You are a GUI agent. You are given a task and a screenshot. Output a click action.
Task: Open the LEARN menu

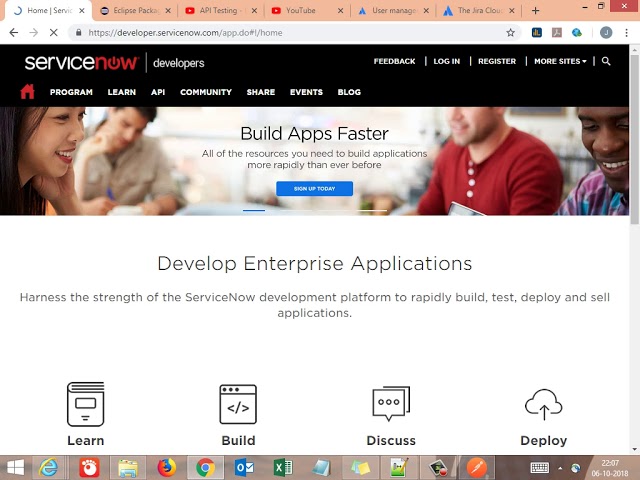pos(122,92)
